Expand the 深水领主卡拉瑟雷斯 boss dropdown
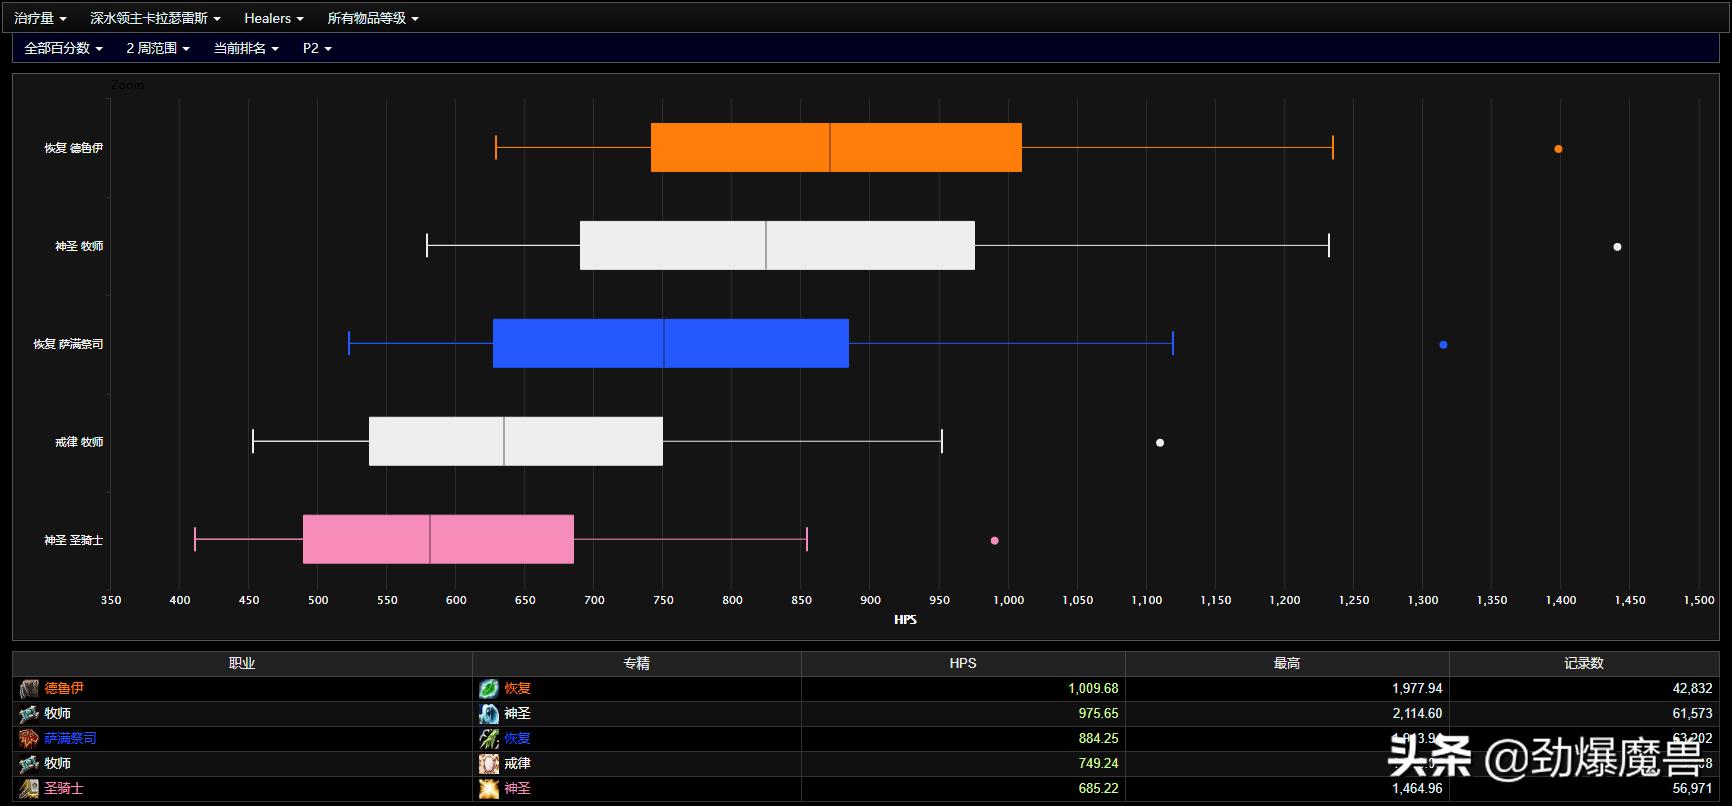Viewport: 1732px width, 806px height. click(x=155, y=18)
